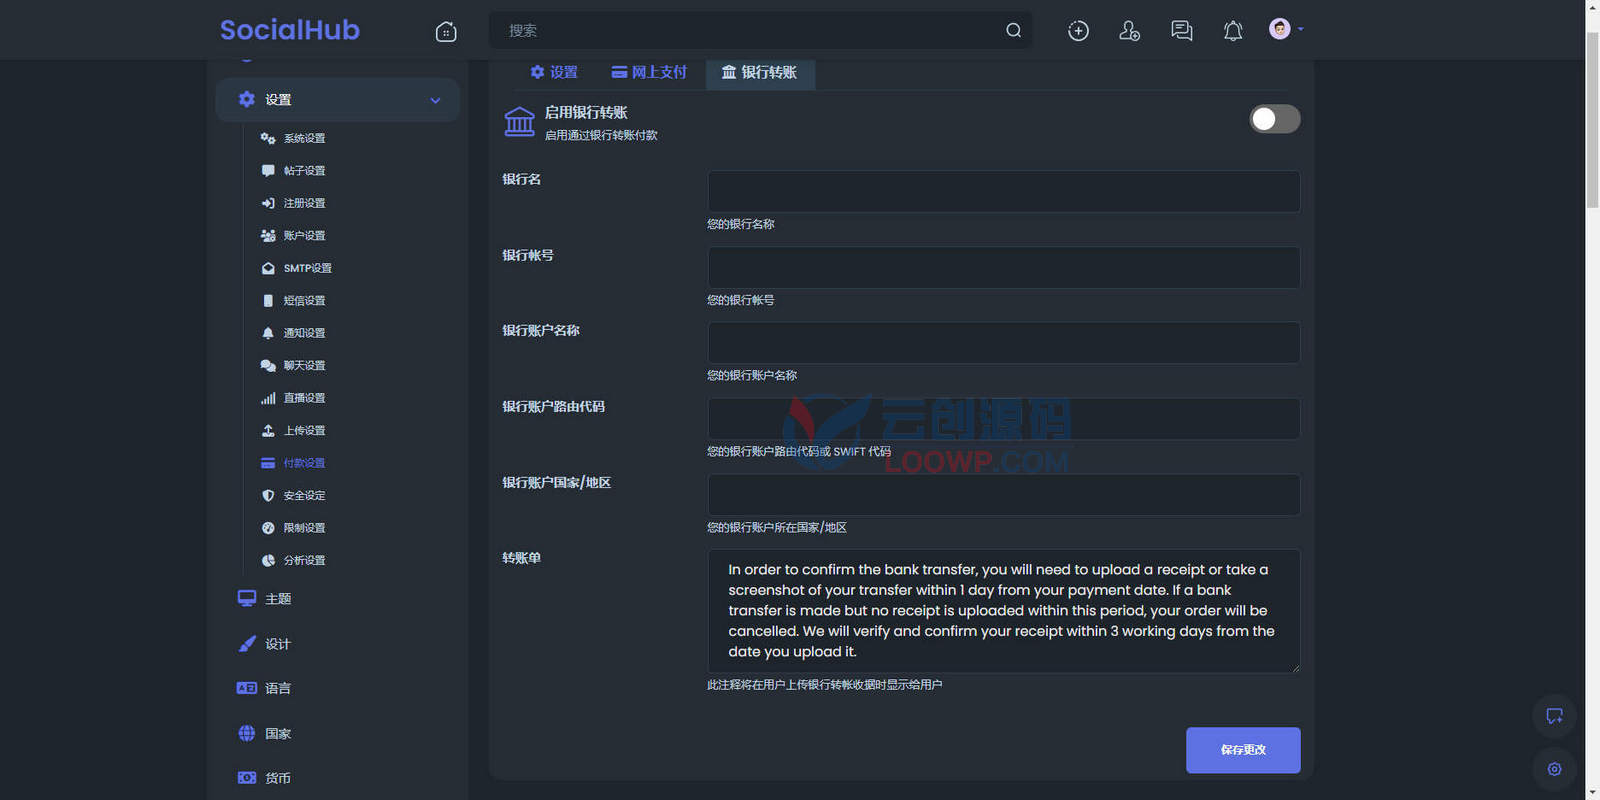Click the 直播设置 signal bars icon
The width and height of the screenshot is (1600, 800).
coord(268,398)
